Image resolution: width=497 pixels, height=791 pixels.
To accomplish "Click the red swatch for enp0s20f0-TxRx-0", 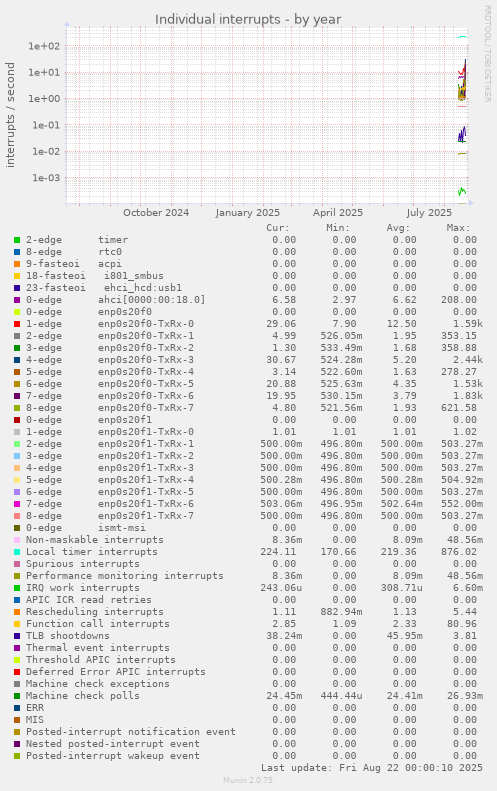I will click(17, 324).
